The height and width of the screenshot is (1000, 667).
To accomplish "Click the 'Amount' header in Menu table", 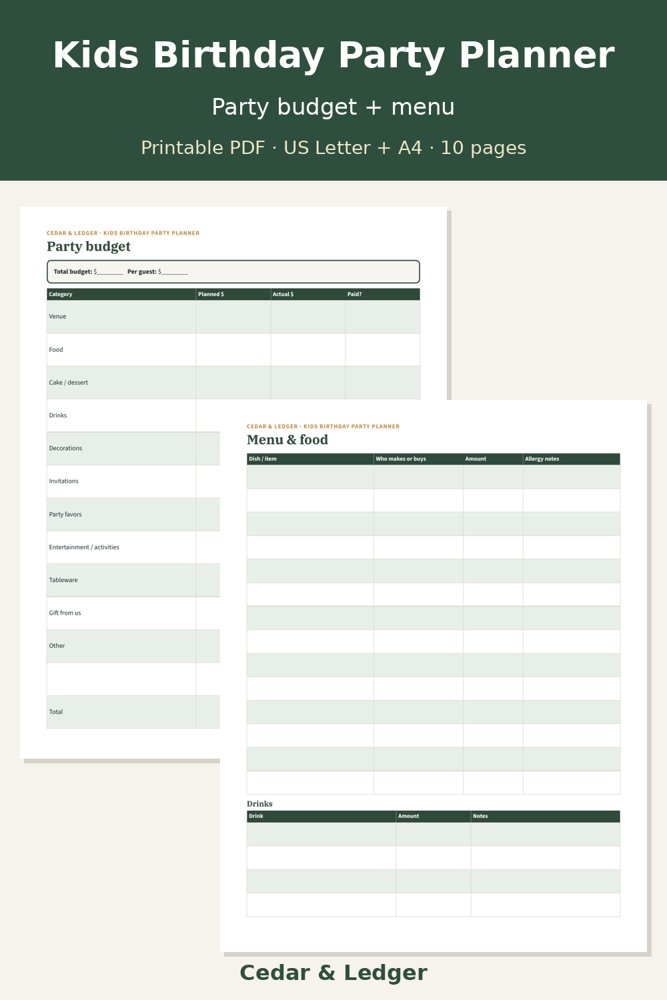I will (x=493, y=459).
